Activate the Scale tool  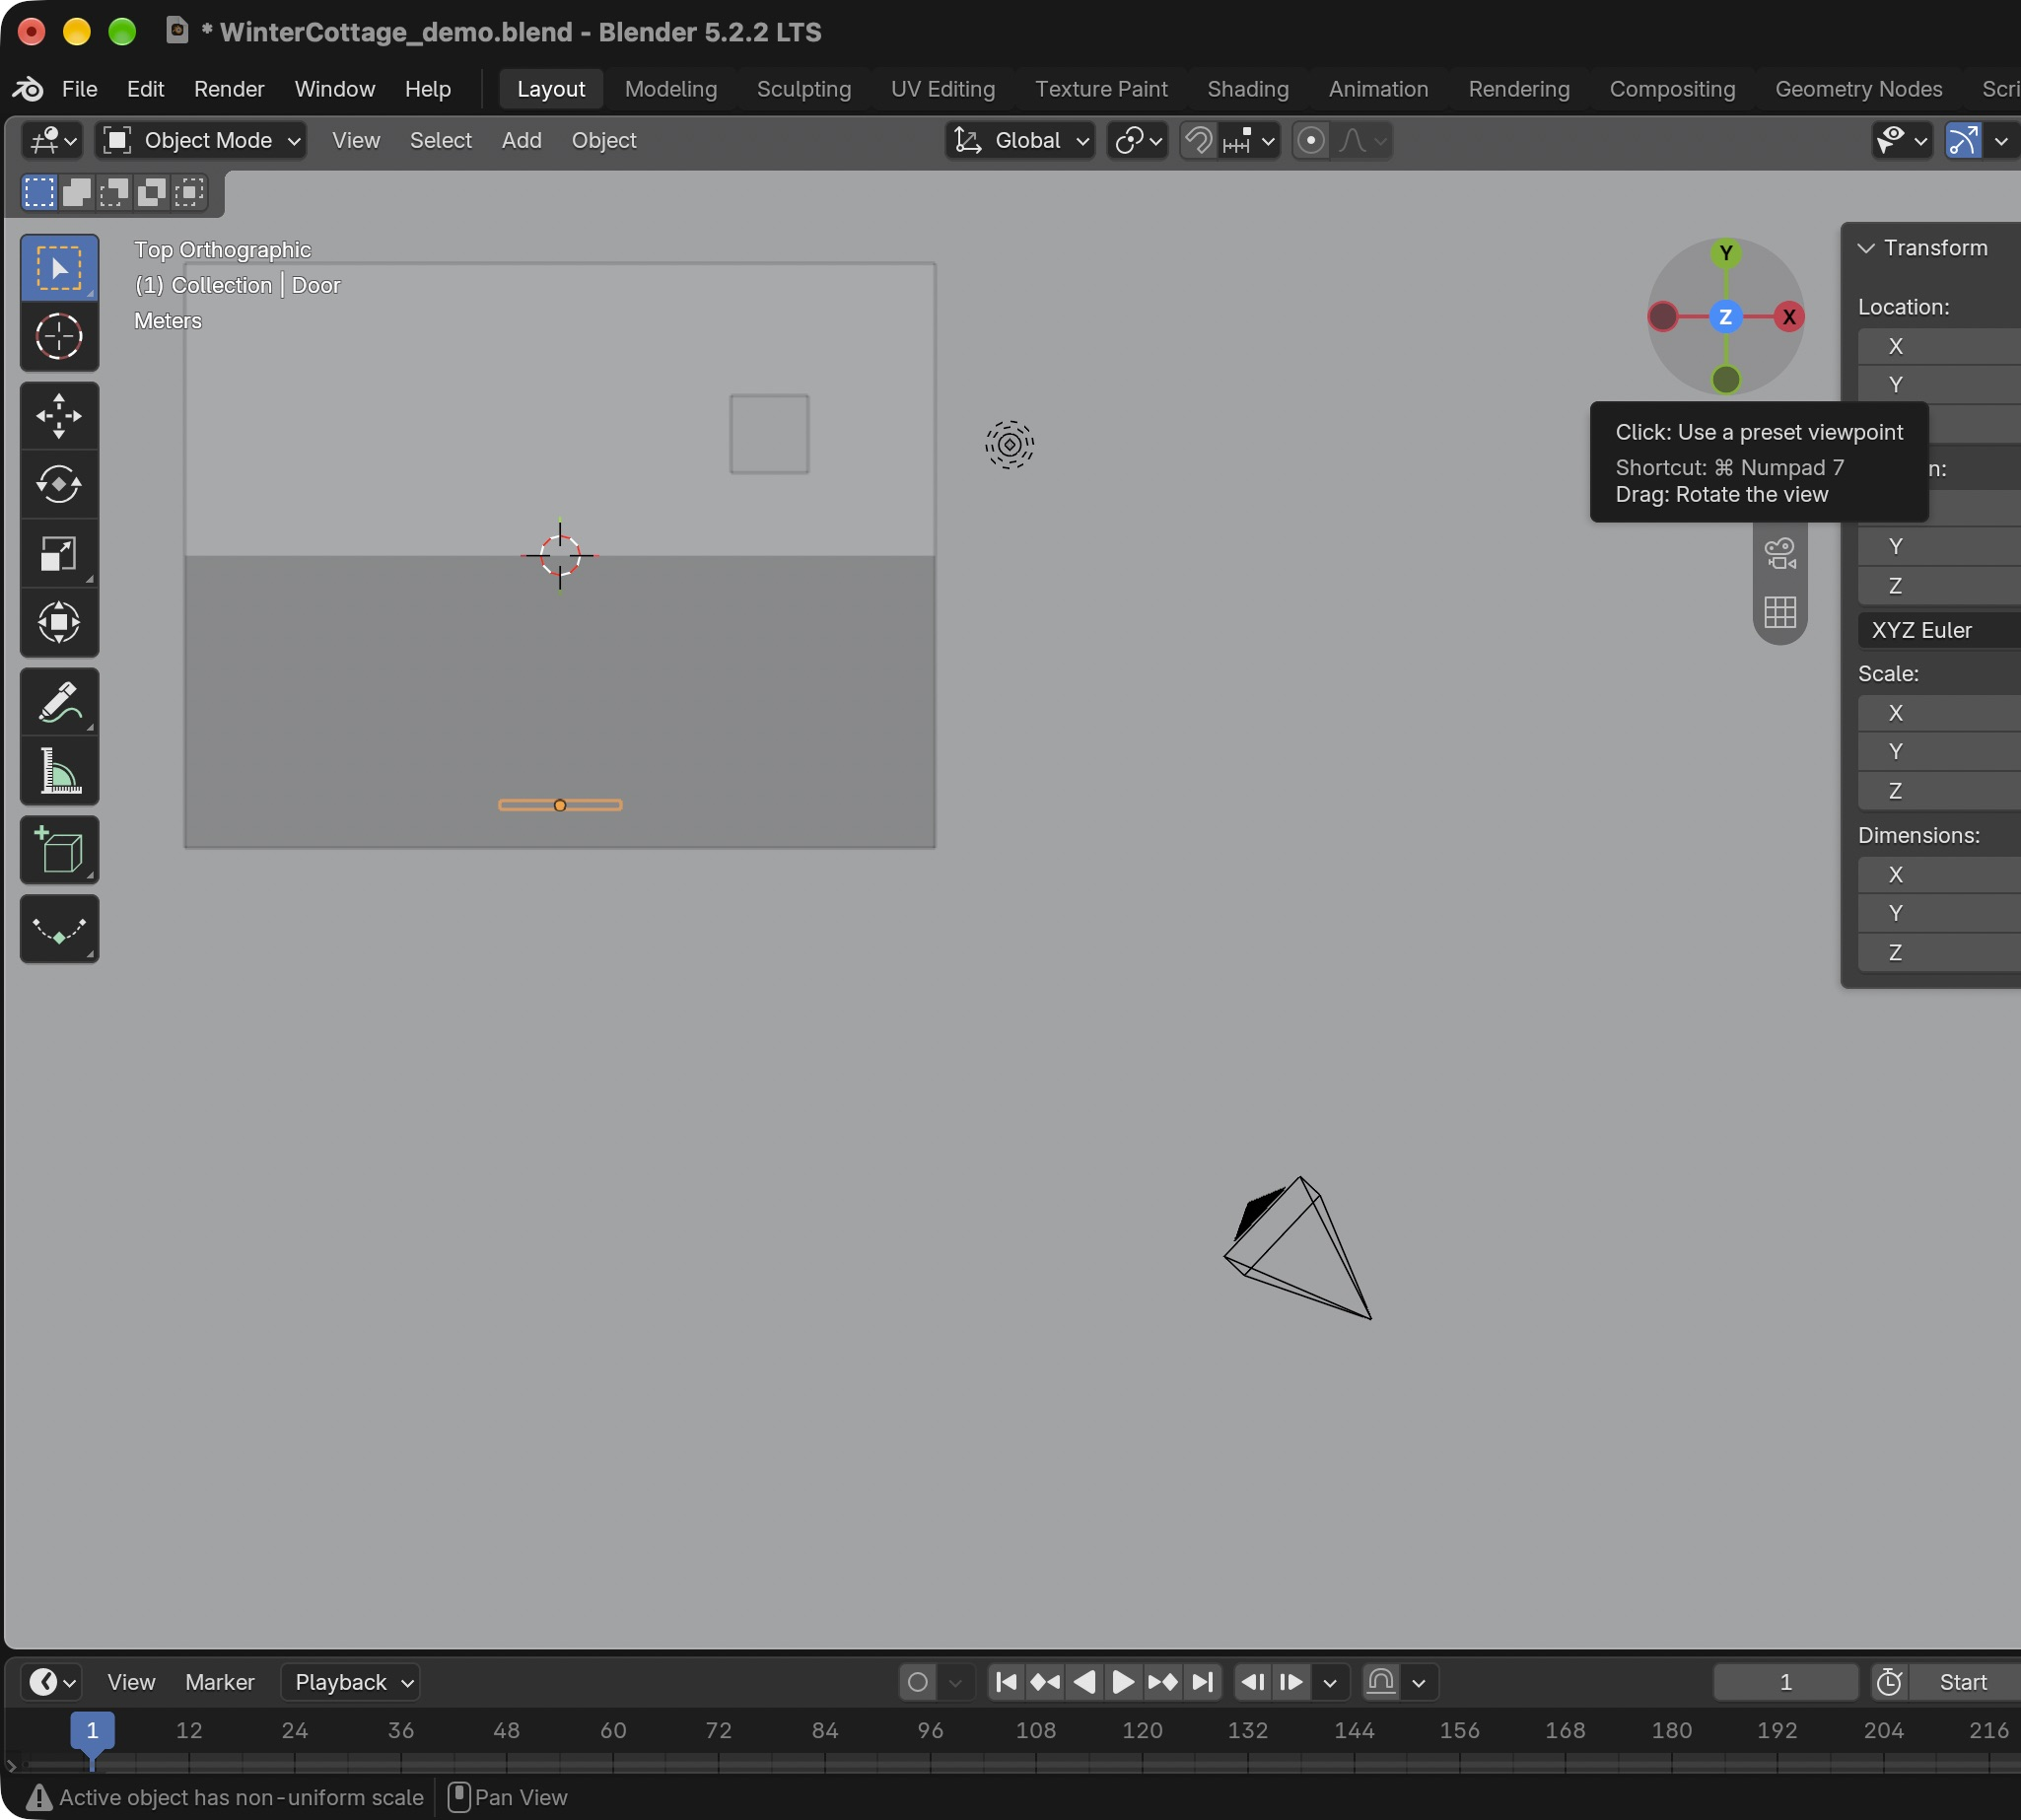coord(59,554)
